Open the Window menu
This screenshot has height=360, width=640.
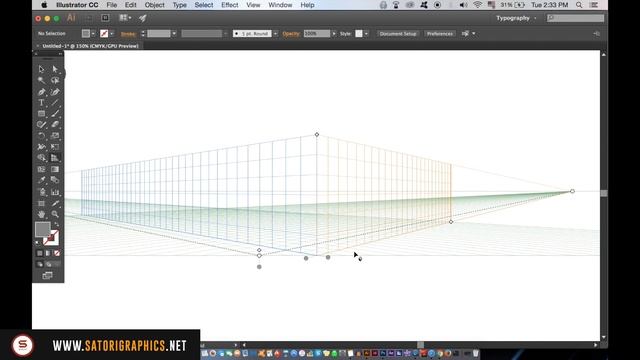[280, 5]
